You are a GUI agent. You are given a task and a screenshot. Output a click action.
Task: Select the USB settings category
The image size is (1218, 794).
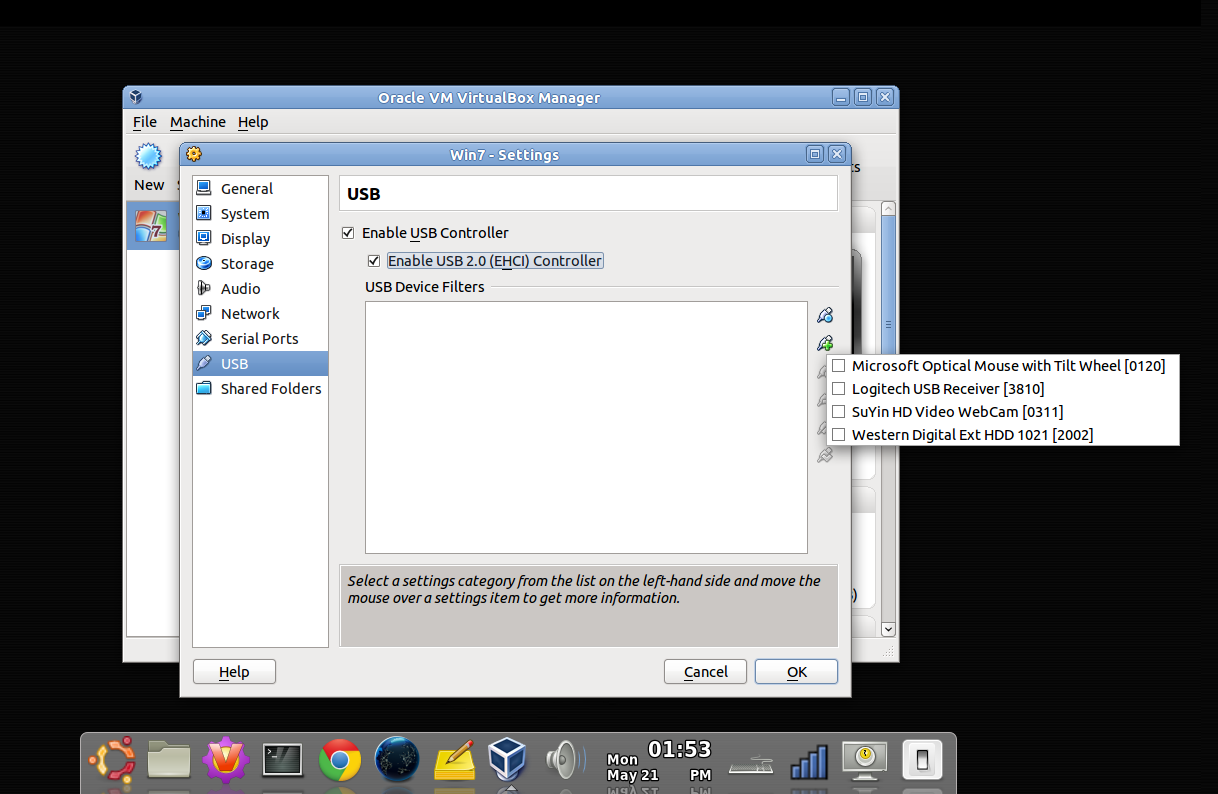(x=260, y=364)
